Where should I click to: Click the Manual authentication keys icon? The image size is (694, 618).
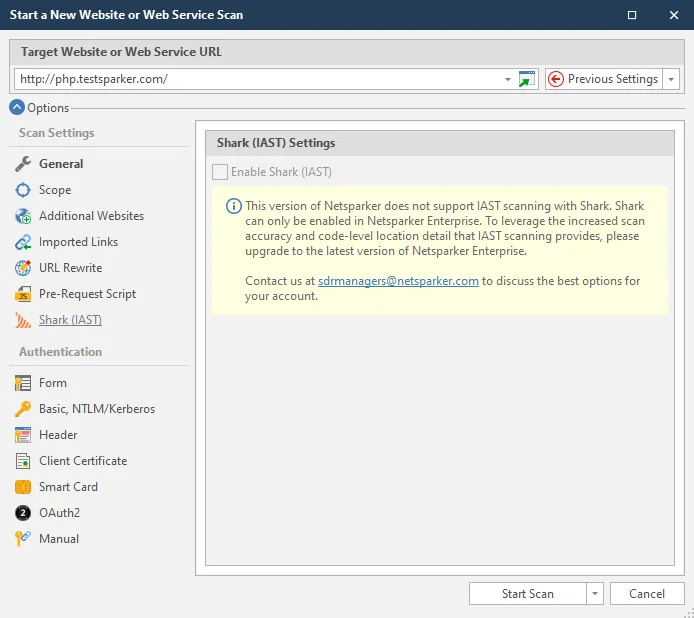(x=23, y=539)
